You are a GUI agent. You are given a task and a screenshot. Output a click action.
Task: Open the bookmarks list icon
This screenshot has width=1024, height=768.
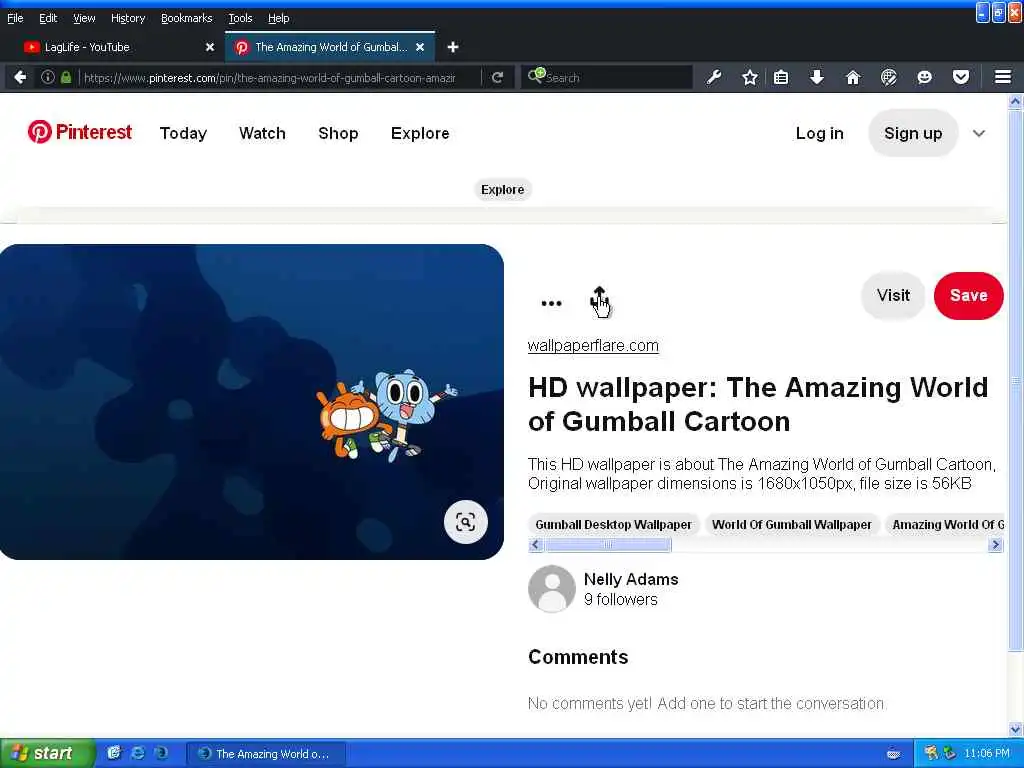pyautogui.click(x=780, y=77)
